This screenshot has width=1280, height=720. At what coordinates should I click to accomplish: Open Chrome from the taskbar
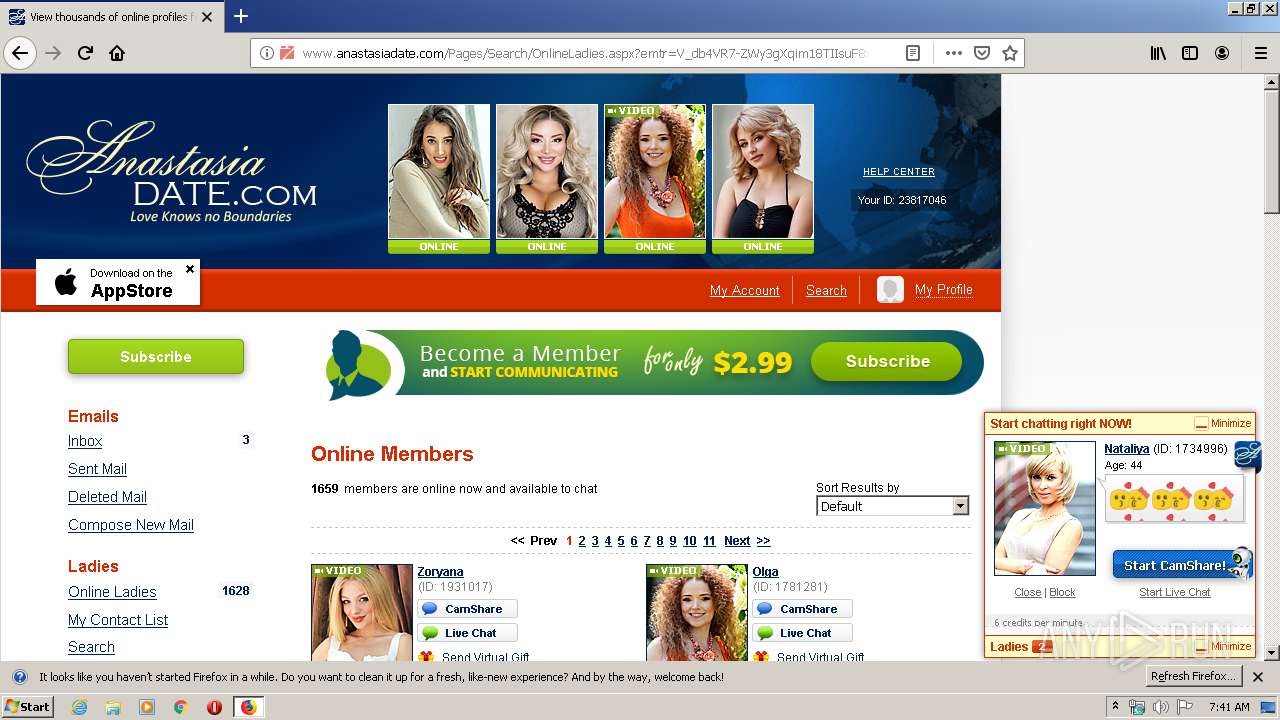tap(180, 707)
